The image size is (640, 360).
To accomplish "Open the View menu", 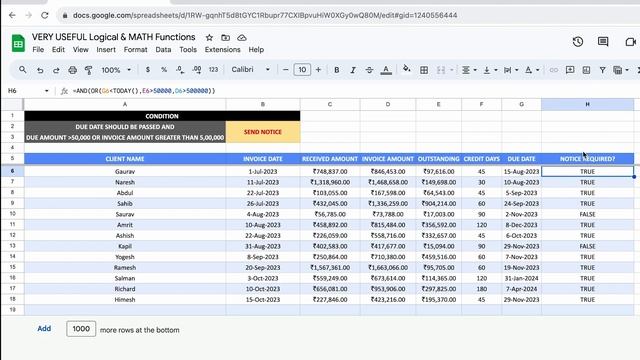I will coord(80,50).
